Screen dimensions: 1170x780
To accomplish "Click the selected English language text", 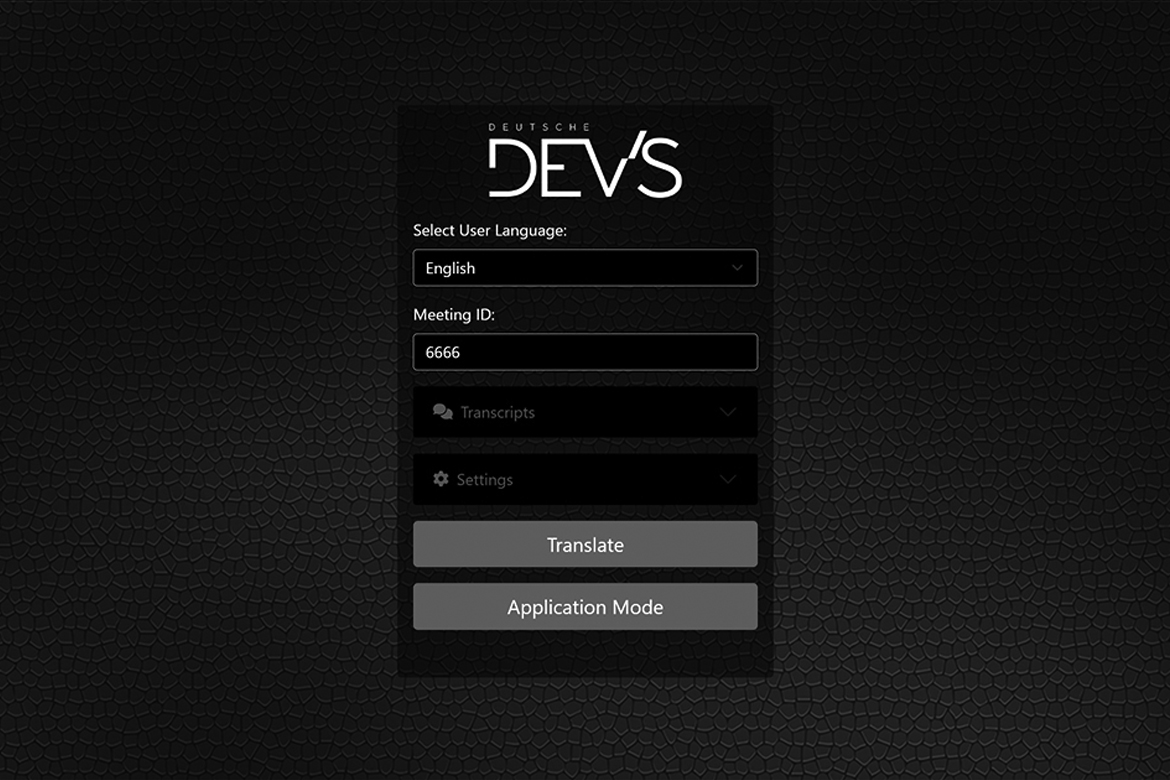I will point(450,268).
